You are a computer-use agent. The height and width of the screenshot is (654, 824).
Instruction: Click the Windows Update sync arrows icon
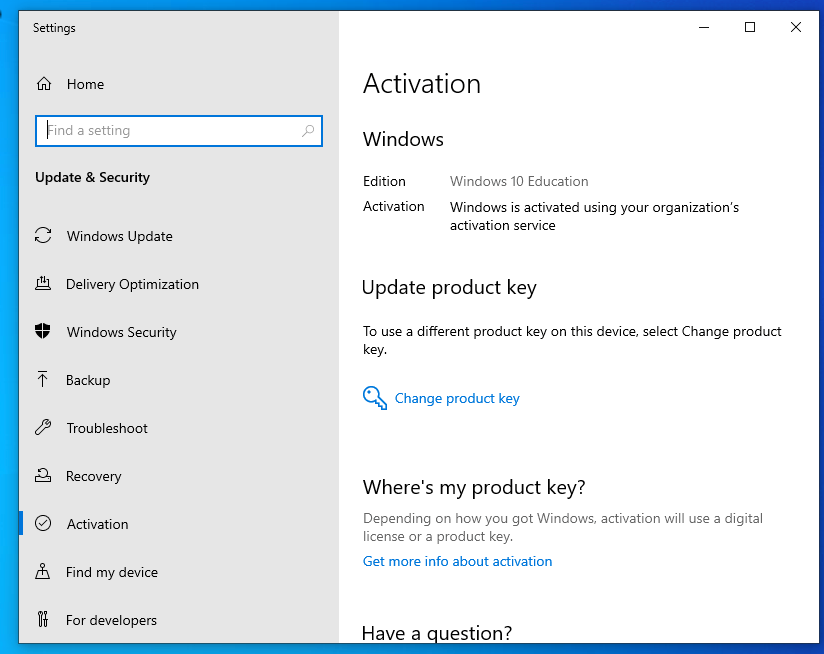[x=43, y=235]
